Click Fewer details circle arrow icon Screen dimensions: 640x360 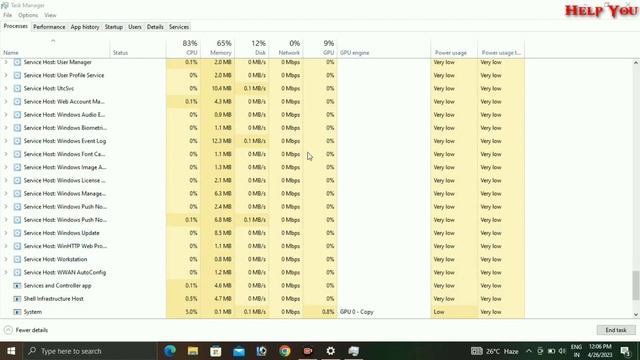pyautogui.click(x=8, y=330)
